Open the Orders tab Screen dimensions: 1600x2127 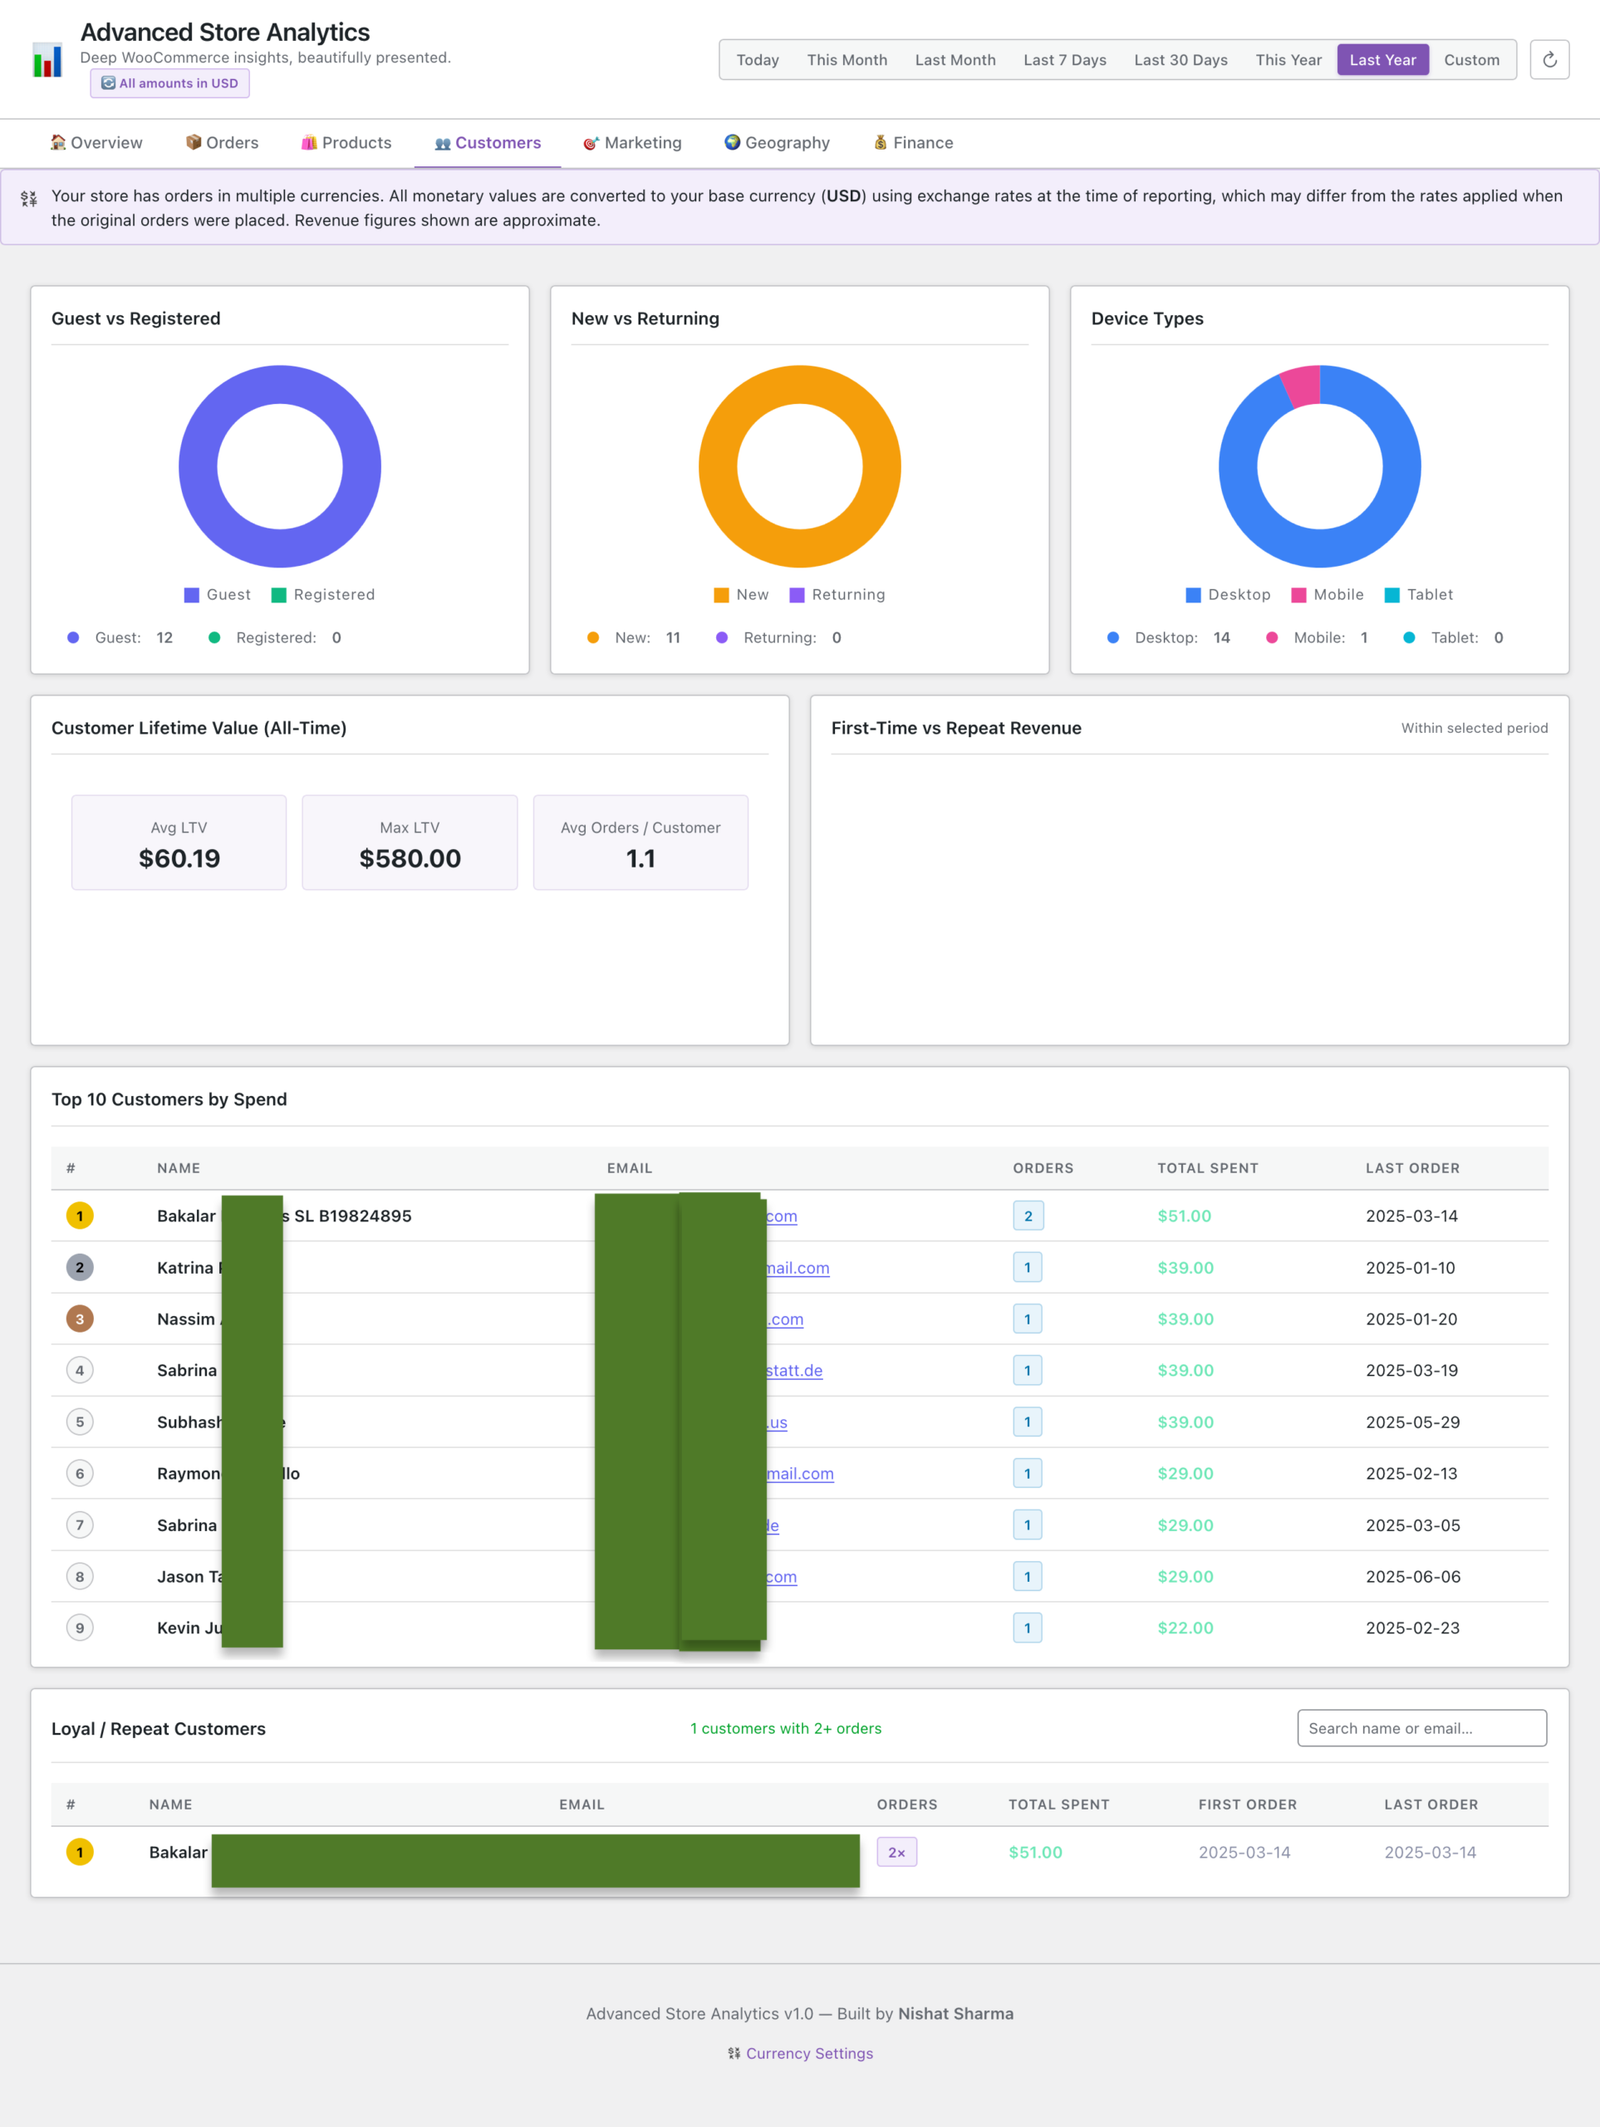tap(222, 143)
